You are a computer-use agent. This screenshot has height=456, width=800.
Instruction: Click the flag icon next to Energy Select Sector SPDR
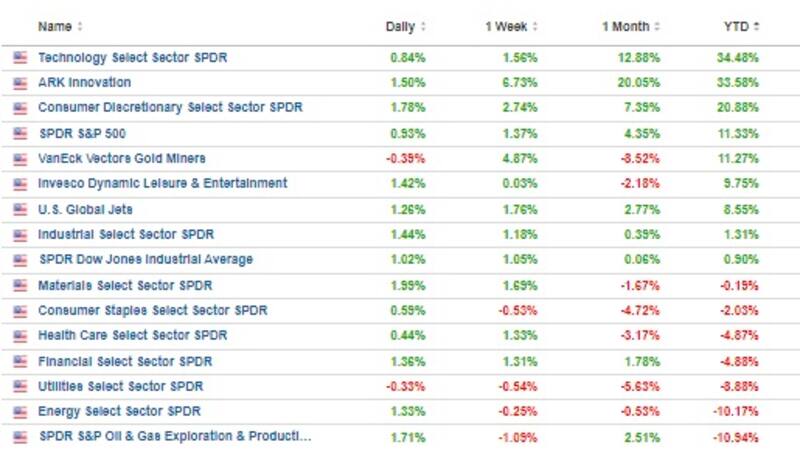[x=20, y=411]
